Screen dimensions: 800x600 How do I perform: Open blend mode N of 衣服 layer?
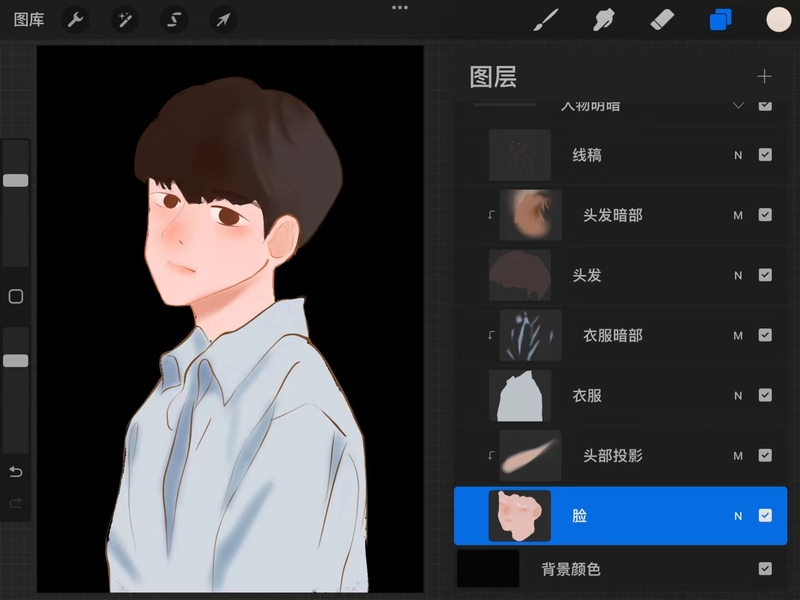(738, 395)
